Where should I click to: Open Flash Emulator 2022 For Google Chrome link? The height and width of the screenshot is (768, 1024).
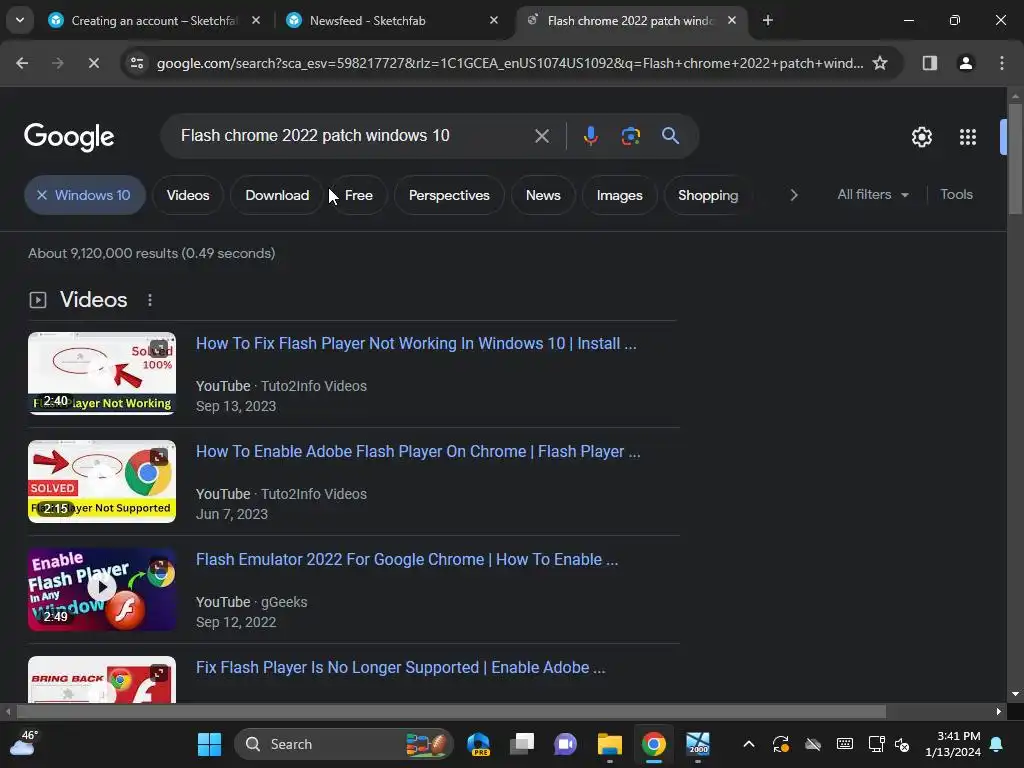(x=407, y=560)
